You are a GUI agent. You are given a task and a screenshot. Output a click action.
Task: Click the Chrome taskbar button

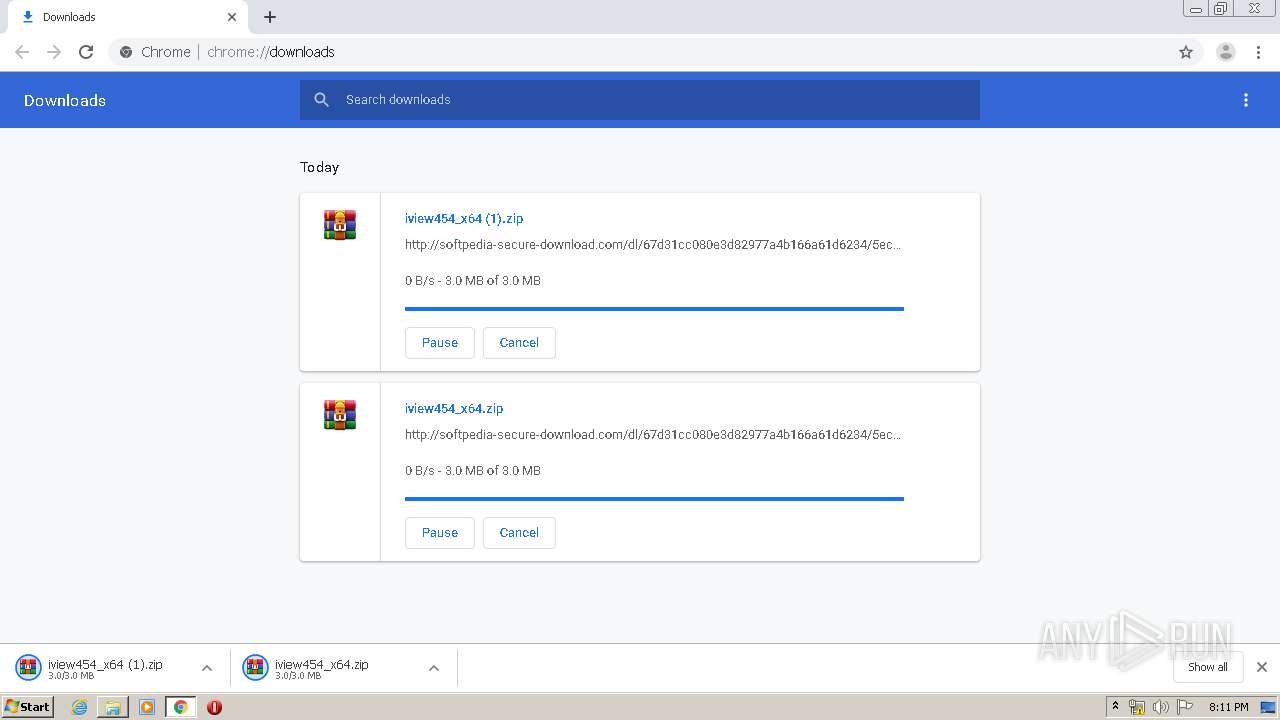coord(180,707)
